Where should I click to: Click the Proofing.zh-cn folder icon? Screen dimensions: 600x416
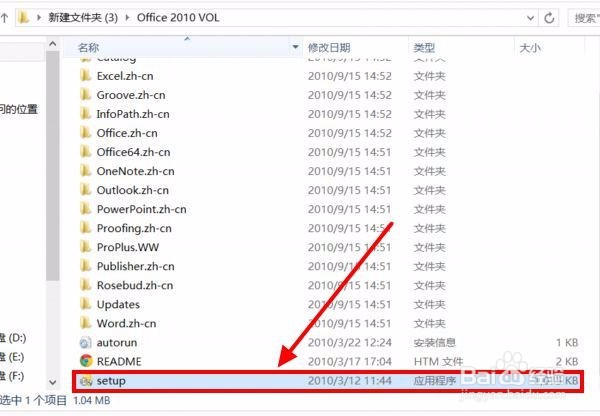(x=86, y=228)
